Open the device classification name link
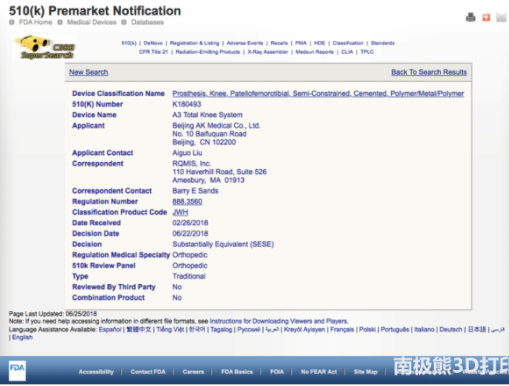 318,94
